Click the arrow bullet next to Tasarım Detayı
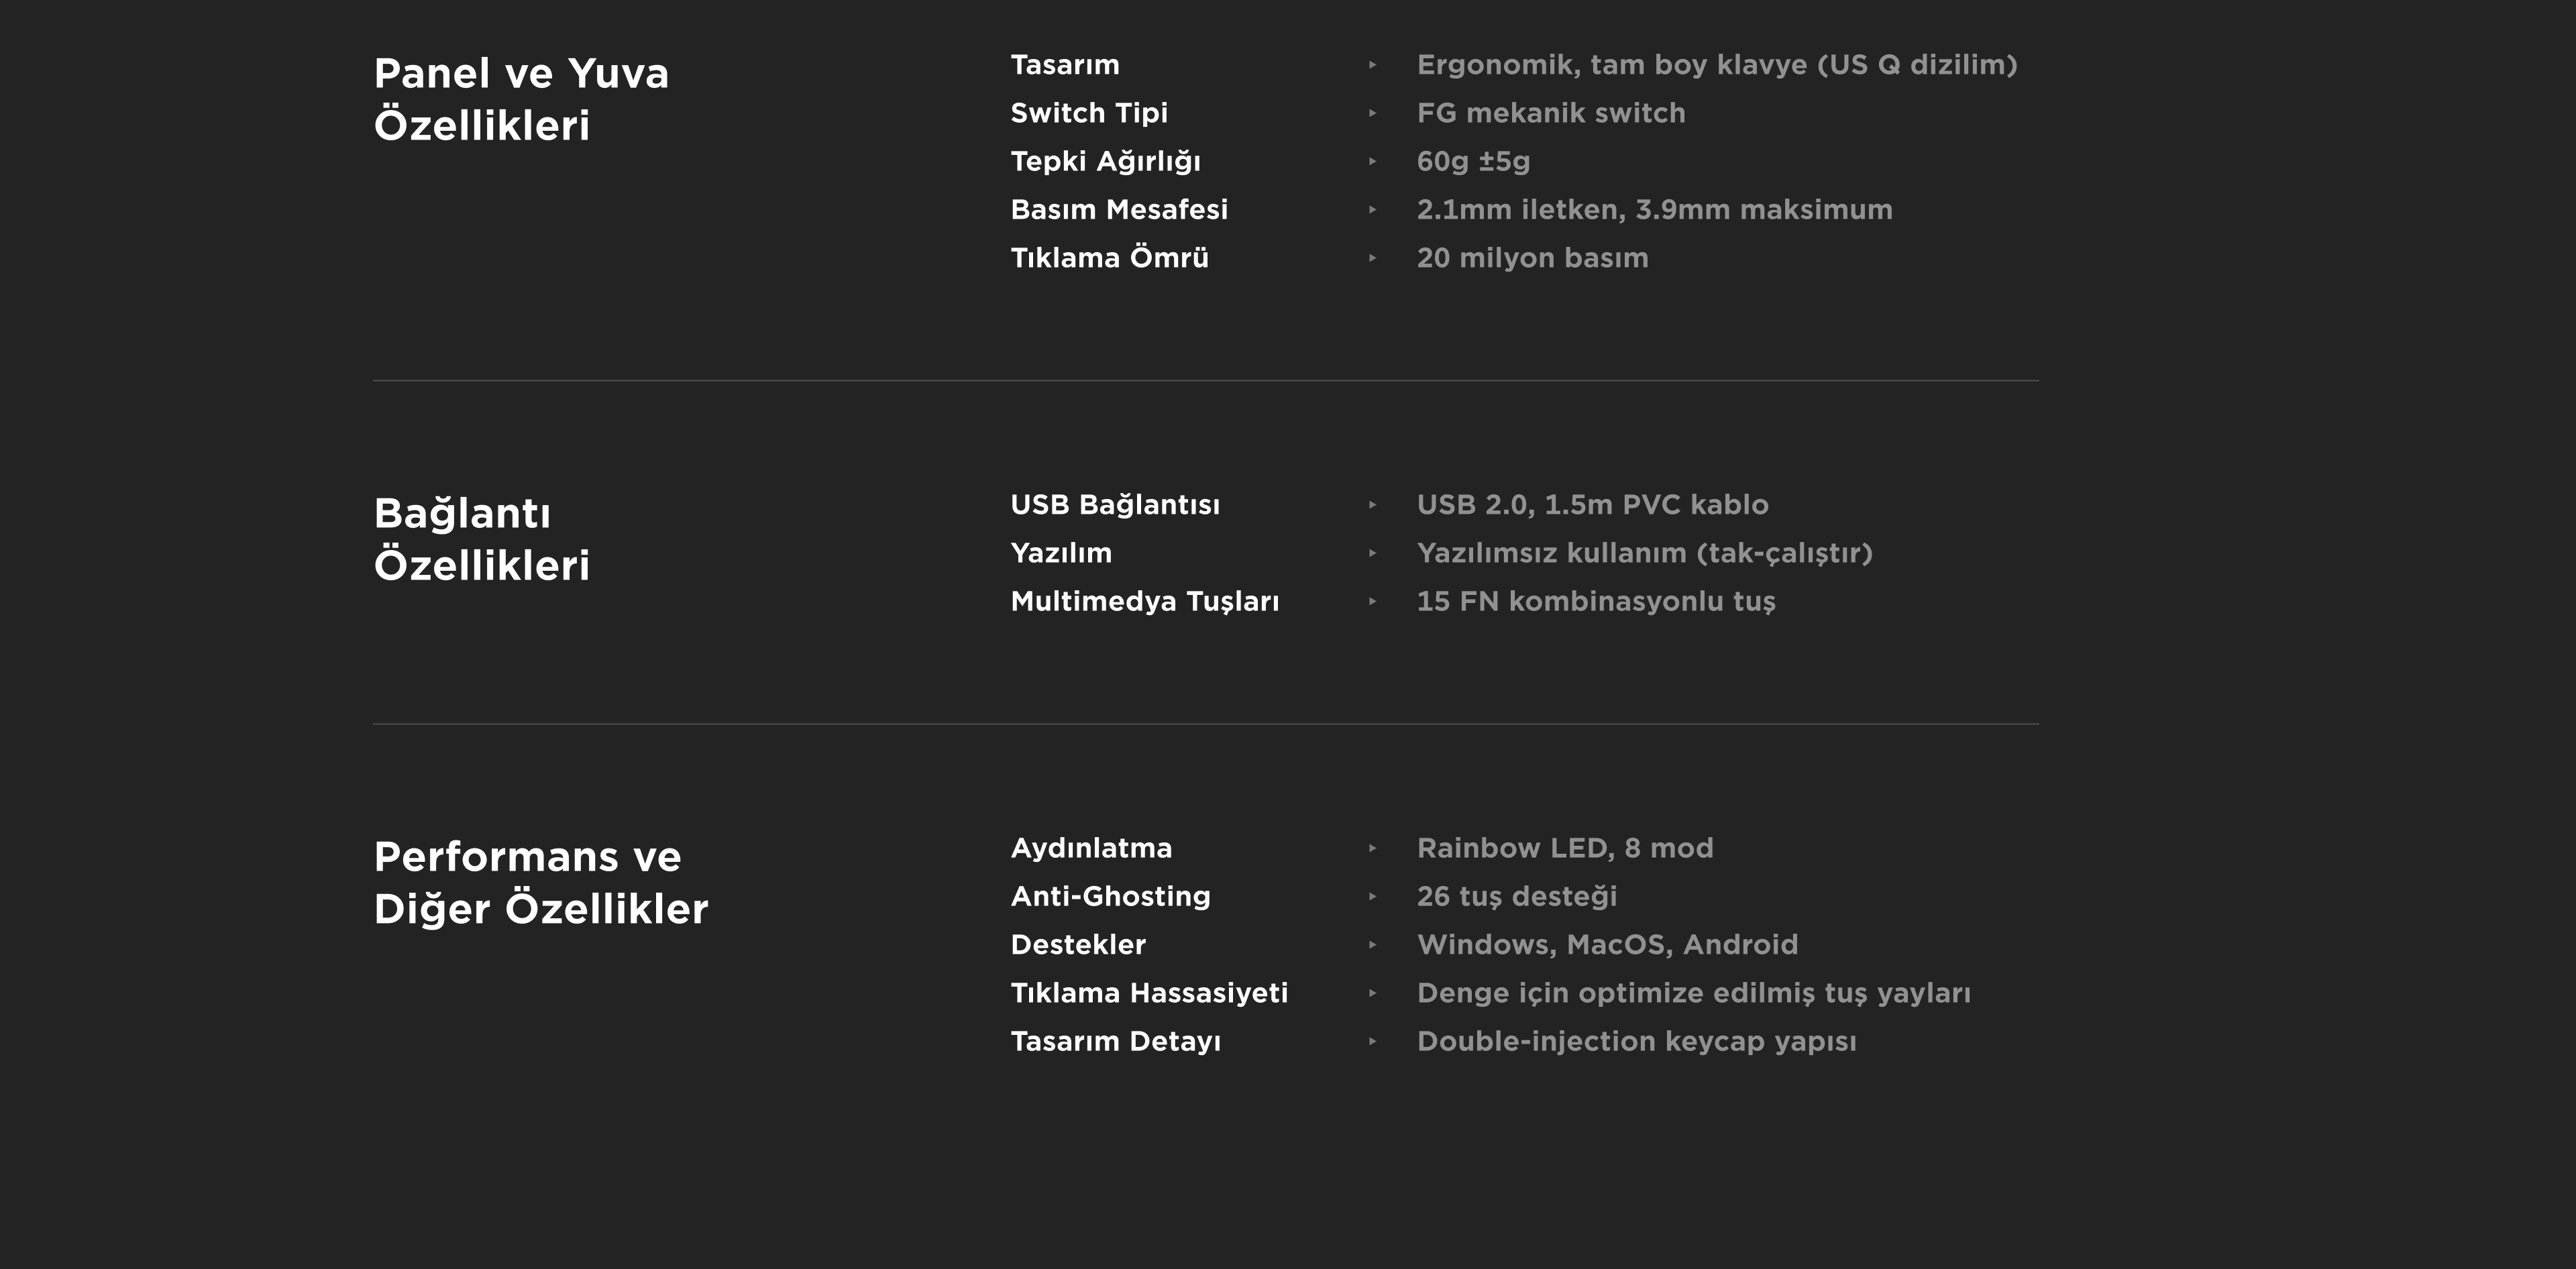This screenshot has width=2576, height=1269. pos(1372,1041)
